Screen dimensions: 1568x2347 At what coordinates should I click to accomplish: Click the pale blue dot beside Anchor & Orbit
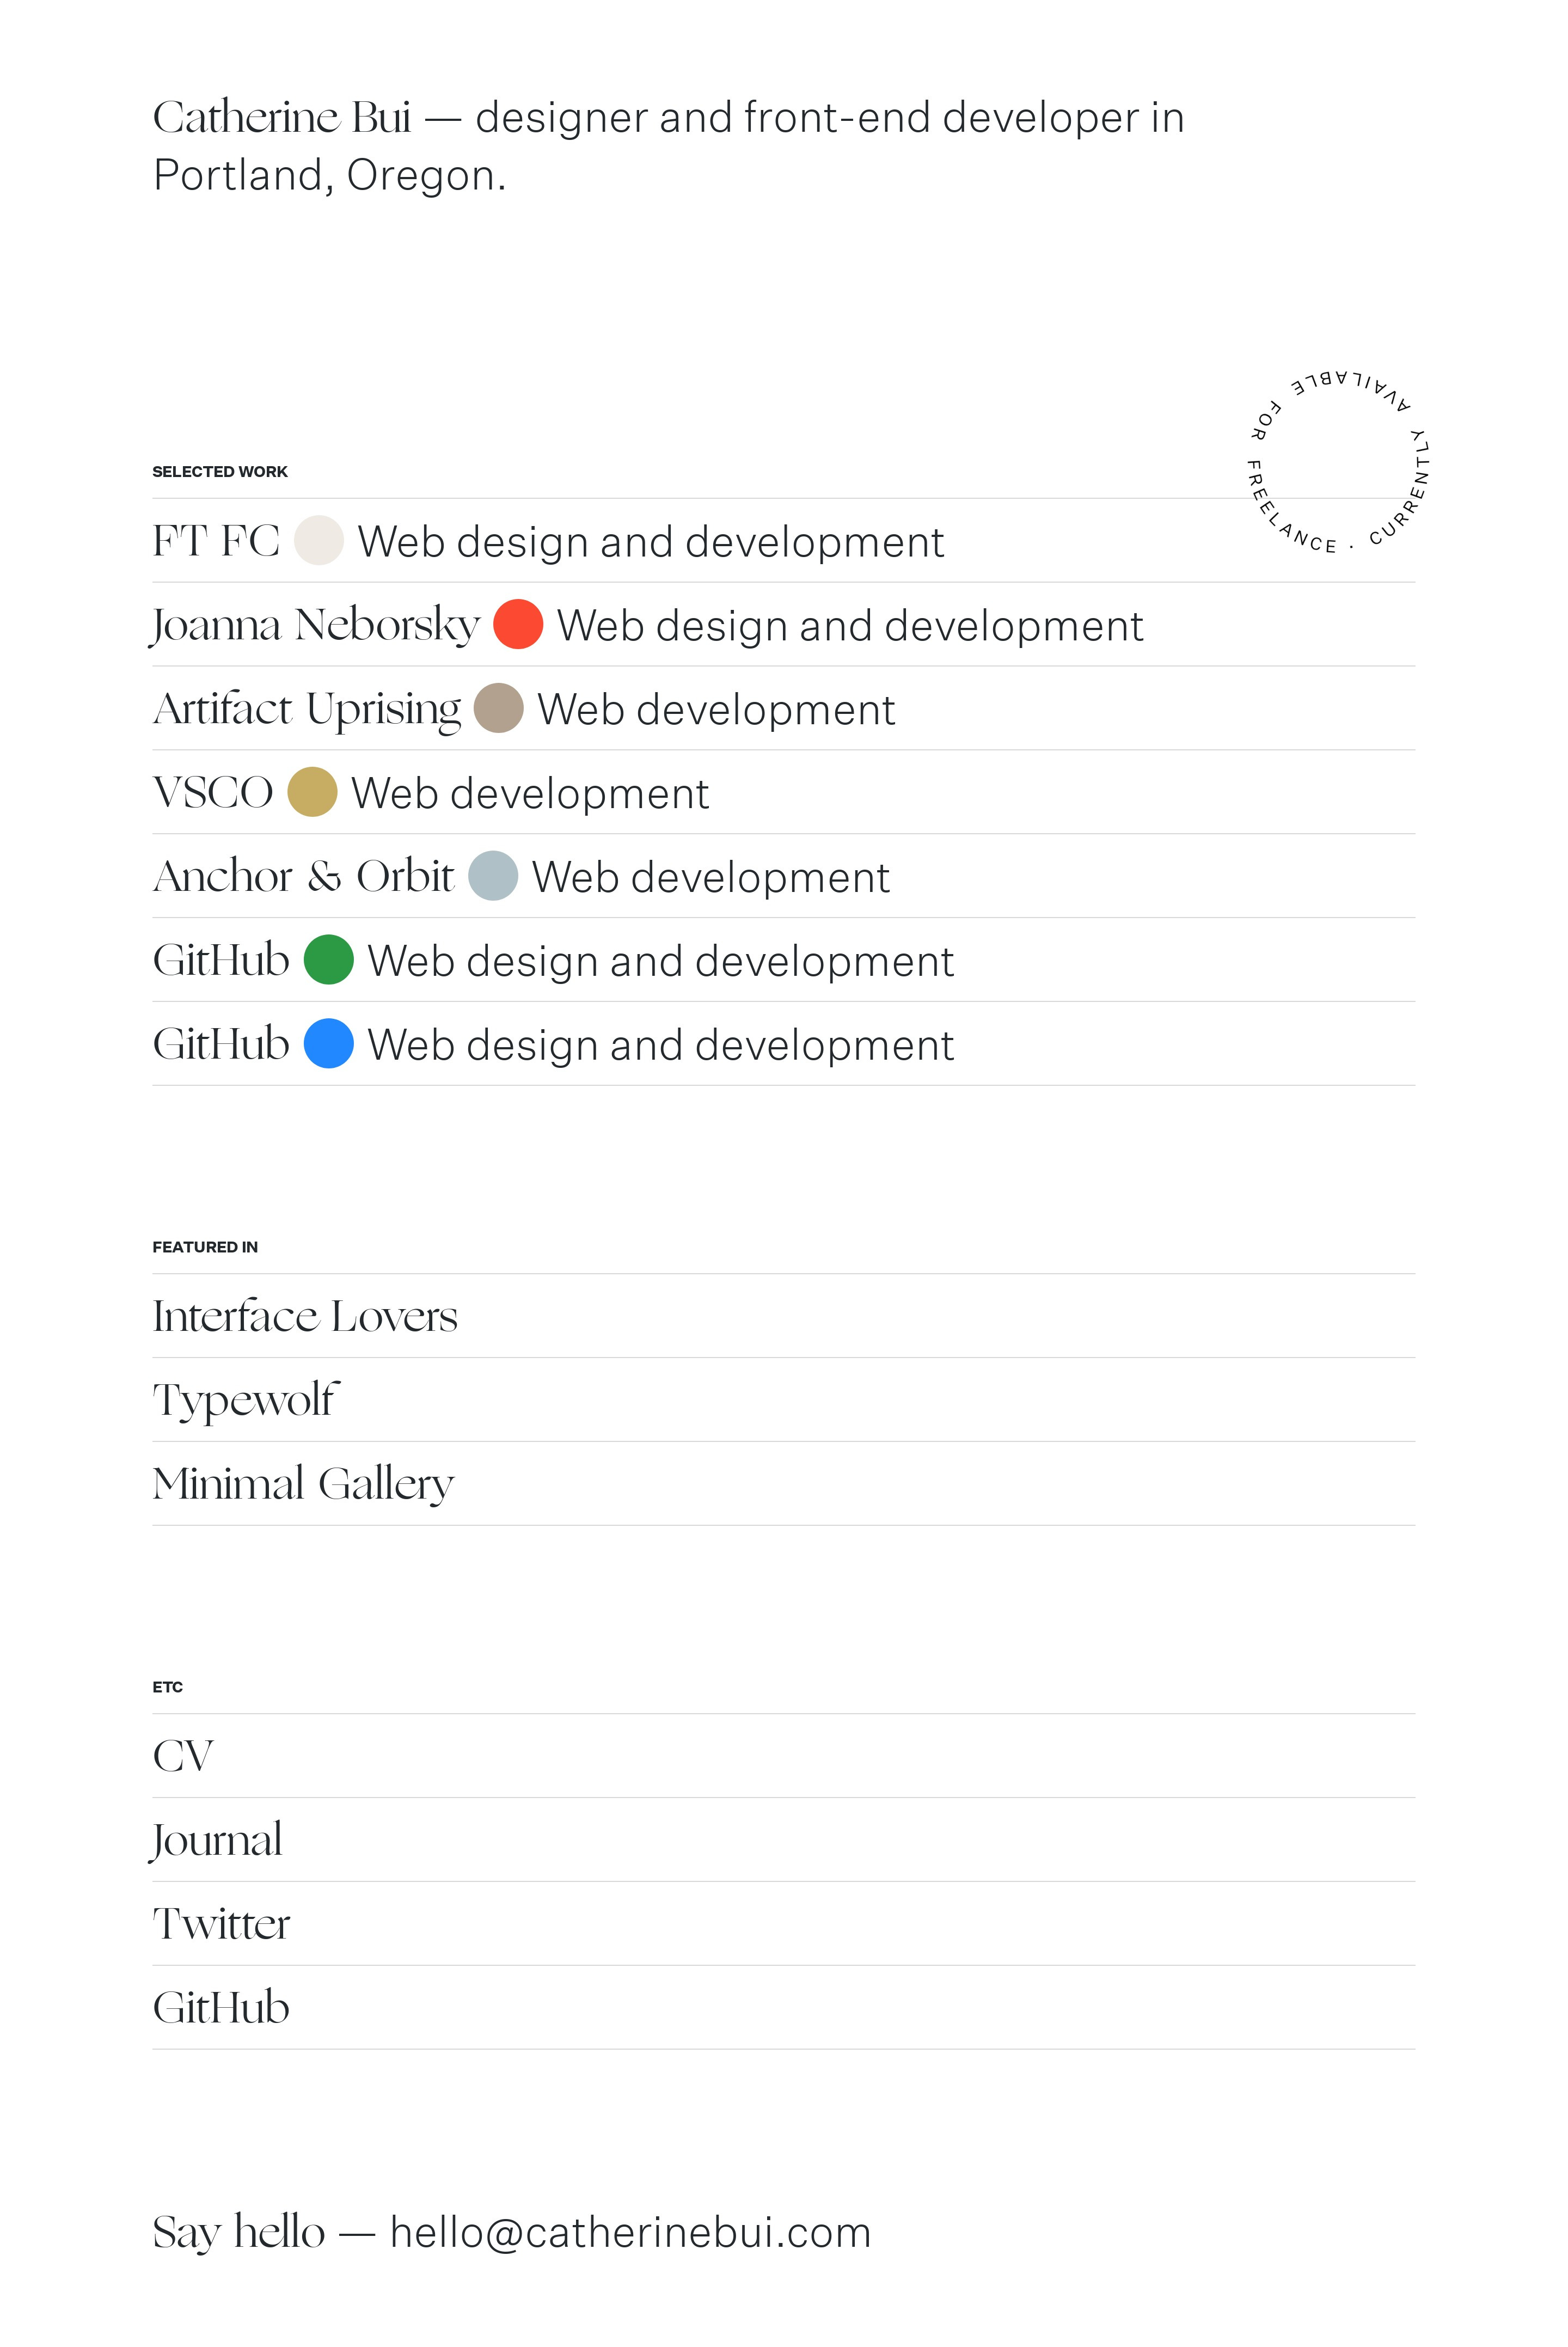pyautogui.click(x=493, y=876)
